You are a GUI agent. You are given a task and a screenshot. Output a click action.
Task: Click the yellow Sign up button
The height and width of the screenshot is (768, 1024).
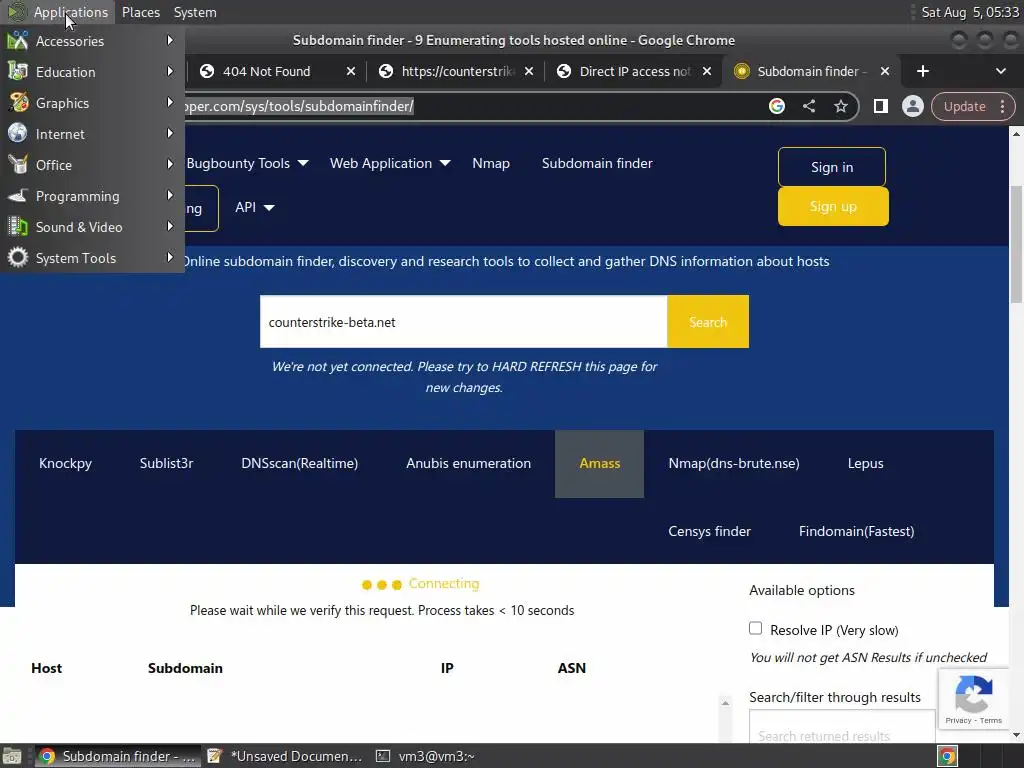pos(833,206)
